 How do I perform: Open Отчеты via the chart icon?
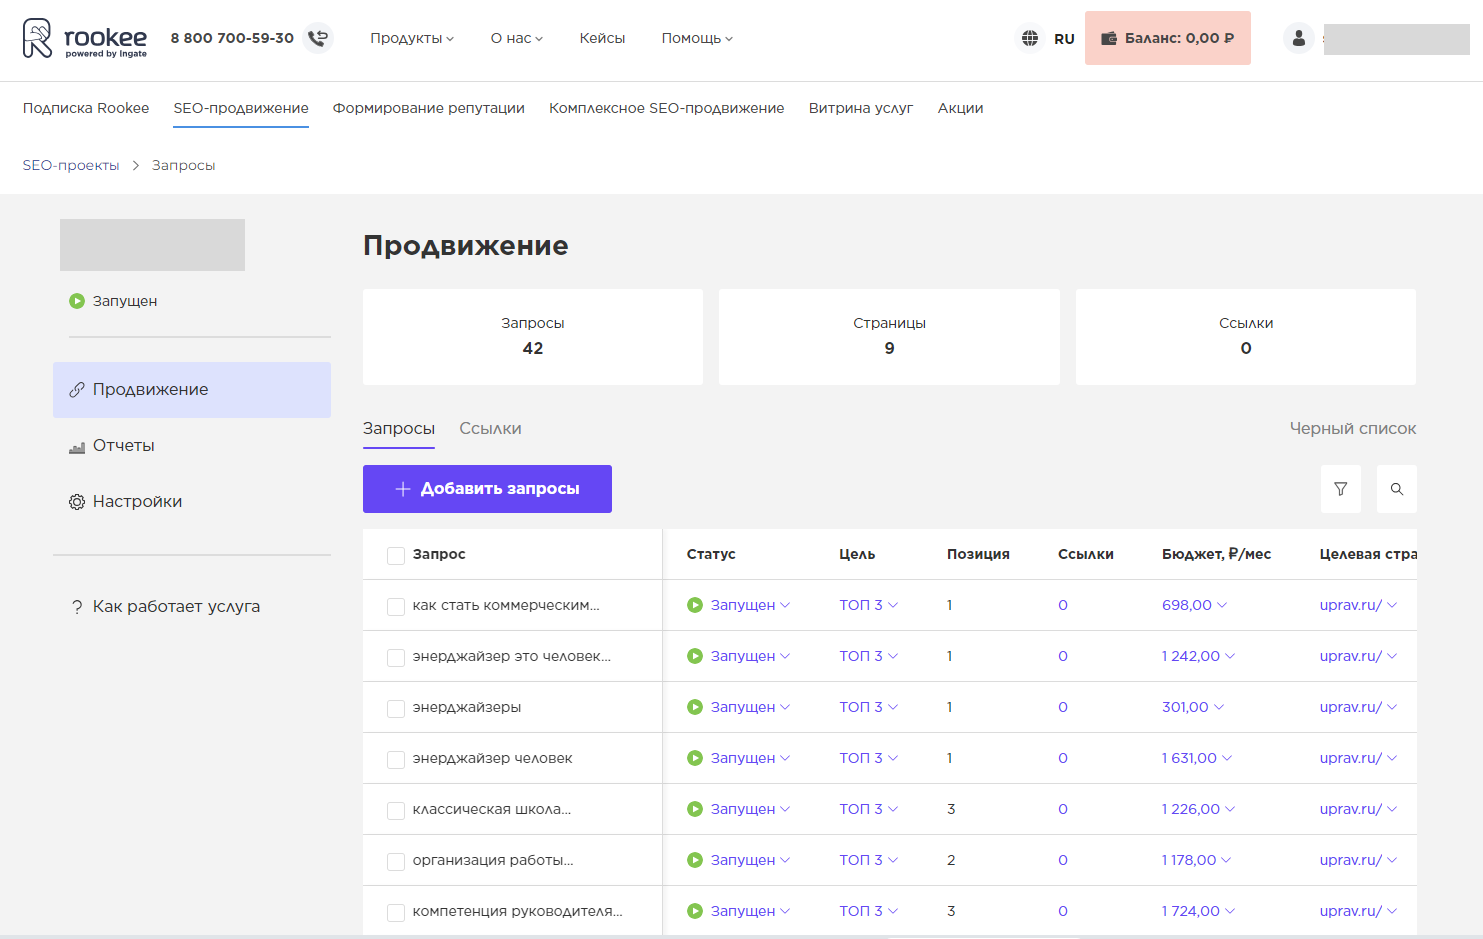pos(77,446)
